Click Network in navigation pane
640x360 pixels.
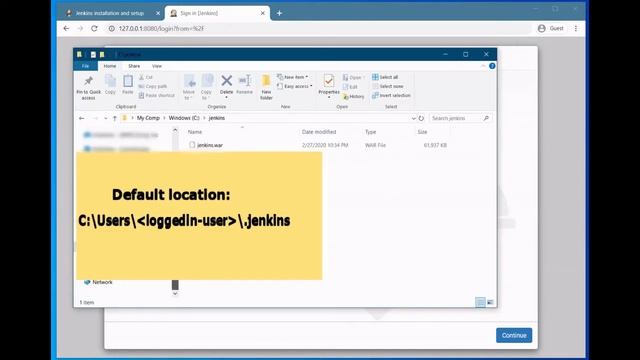102,282
